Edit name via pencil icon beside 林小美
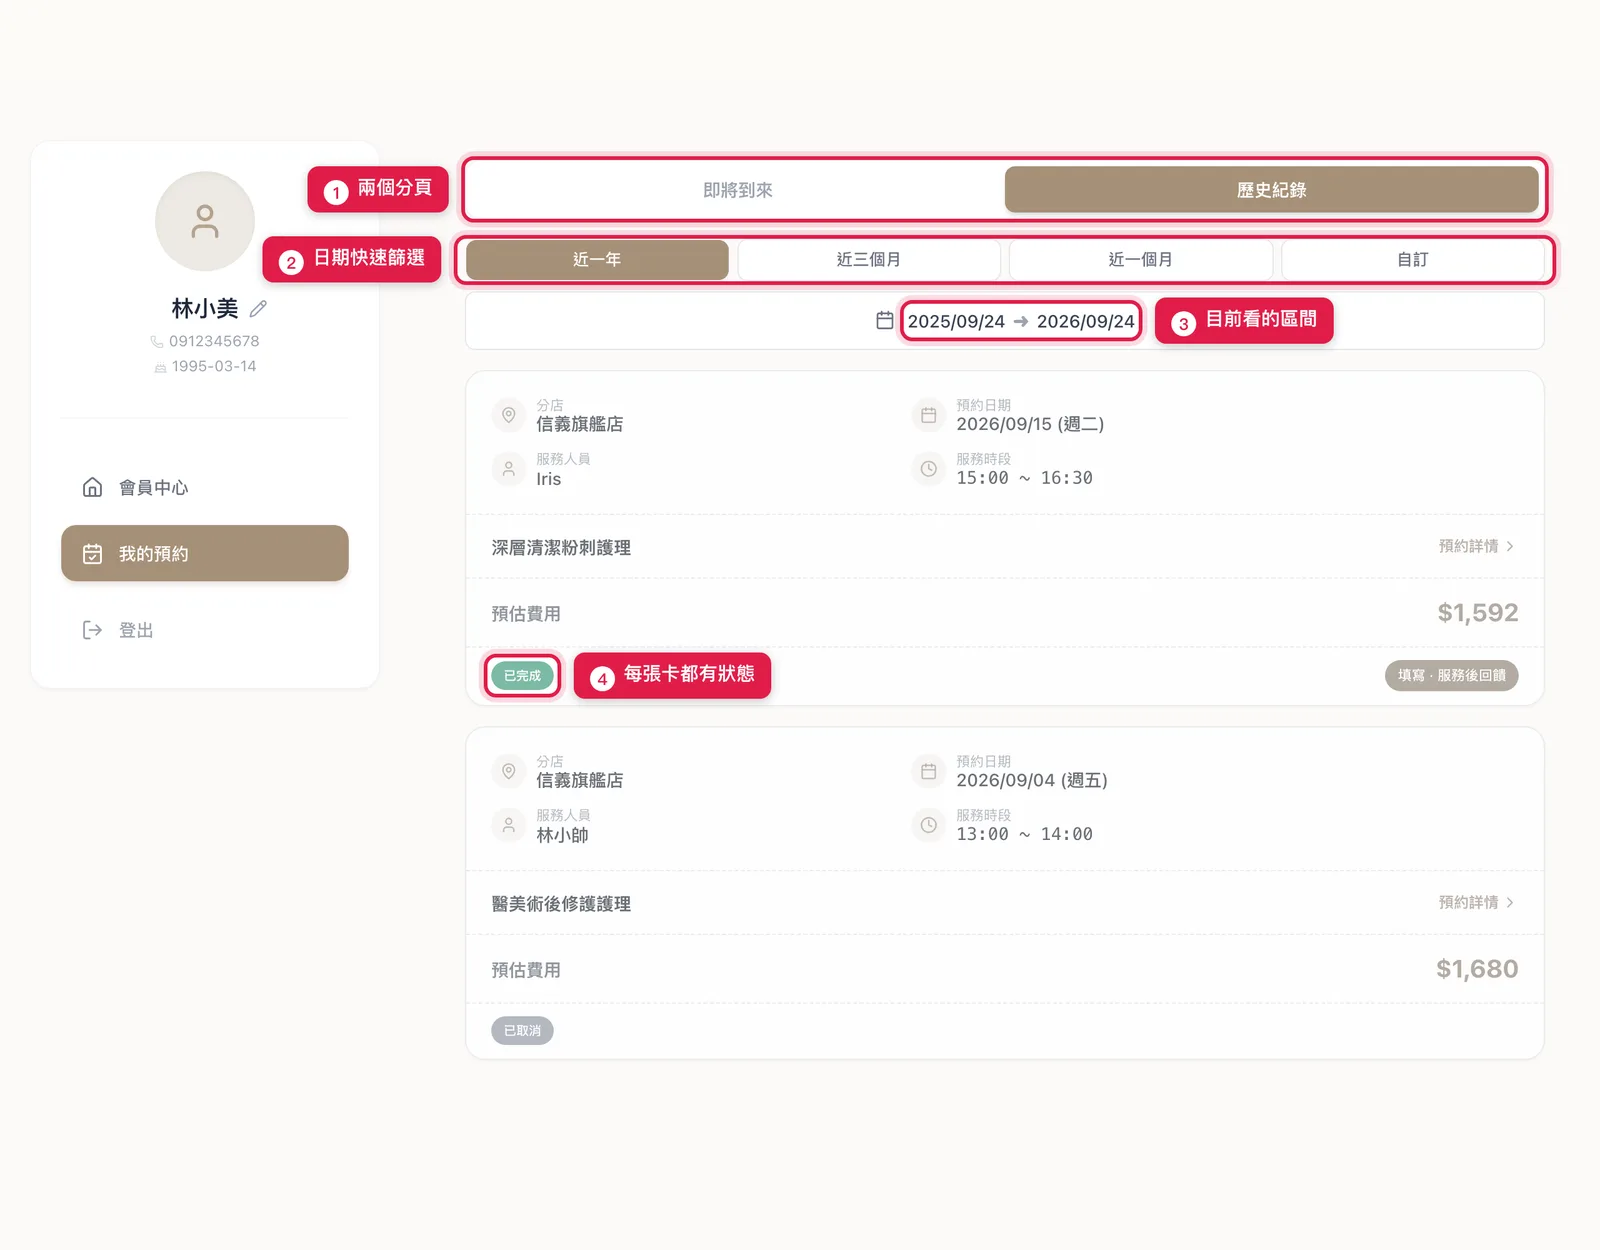This screenshot has width=1600, height=1250. click(x=258, y=309)
